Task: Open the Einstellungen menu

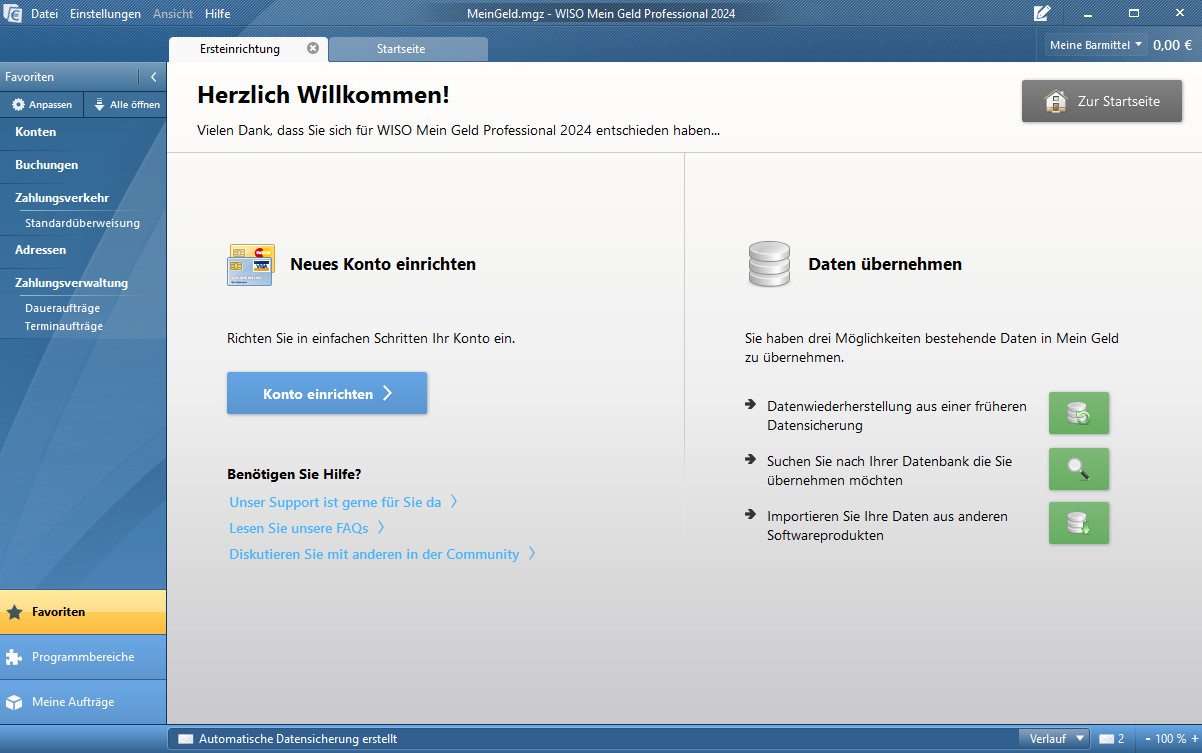Action: 105,13
